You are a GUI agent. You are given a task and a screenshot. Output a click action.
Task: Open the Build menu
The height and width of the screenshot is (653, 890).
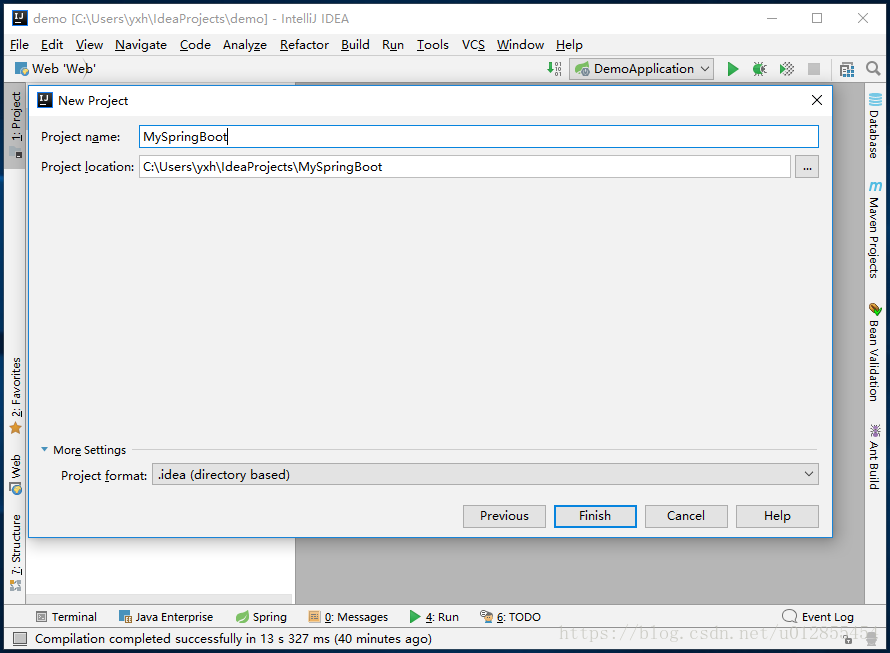coord(355,45)
